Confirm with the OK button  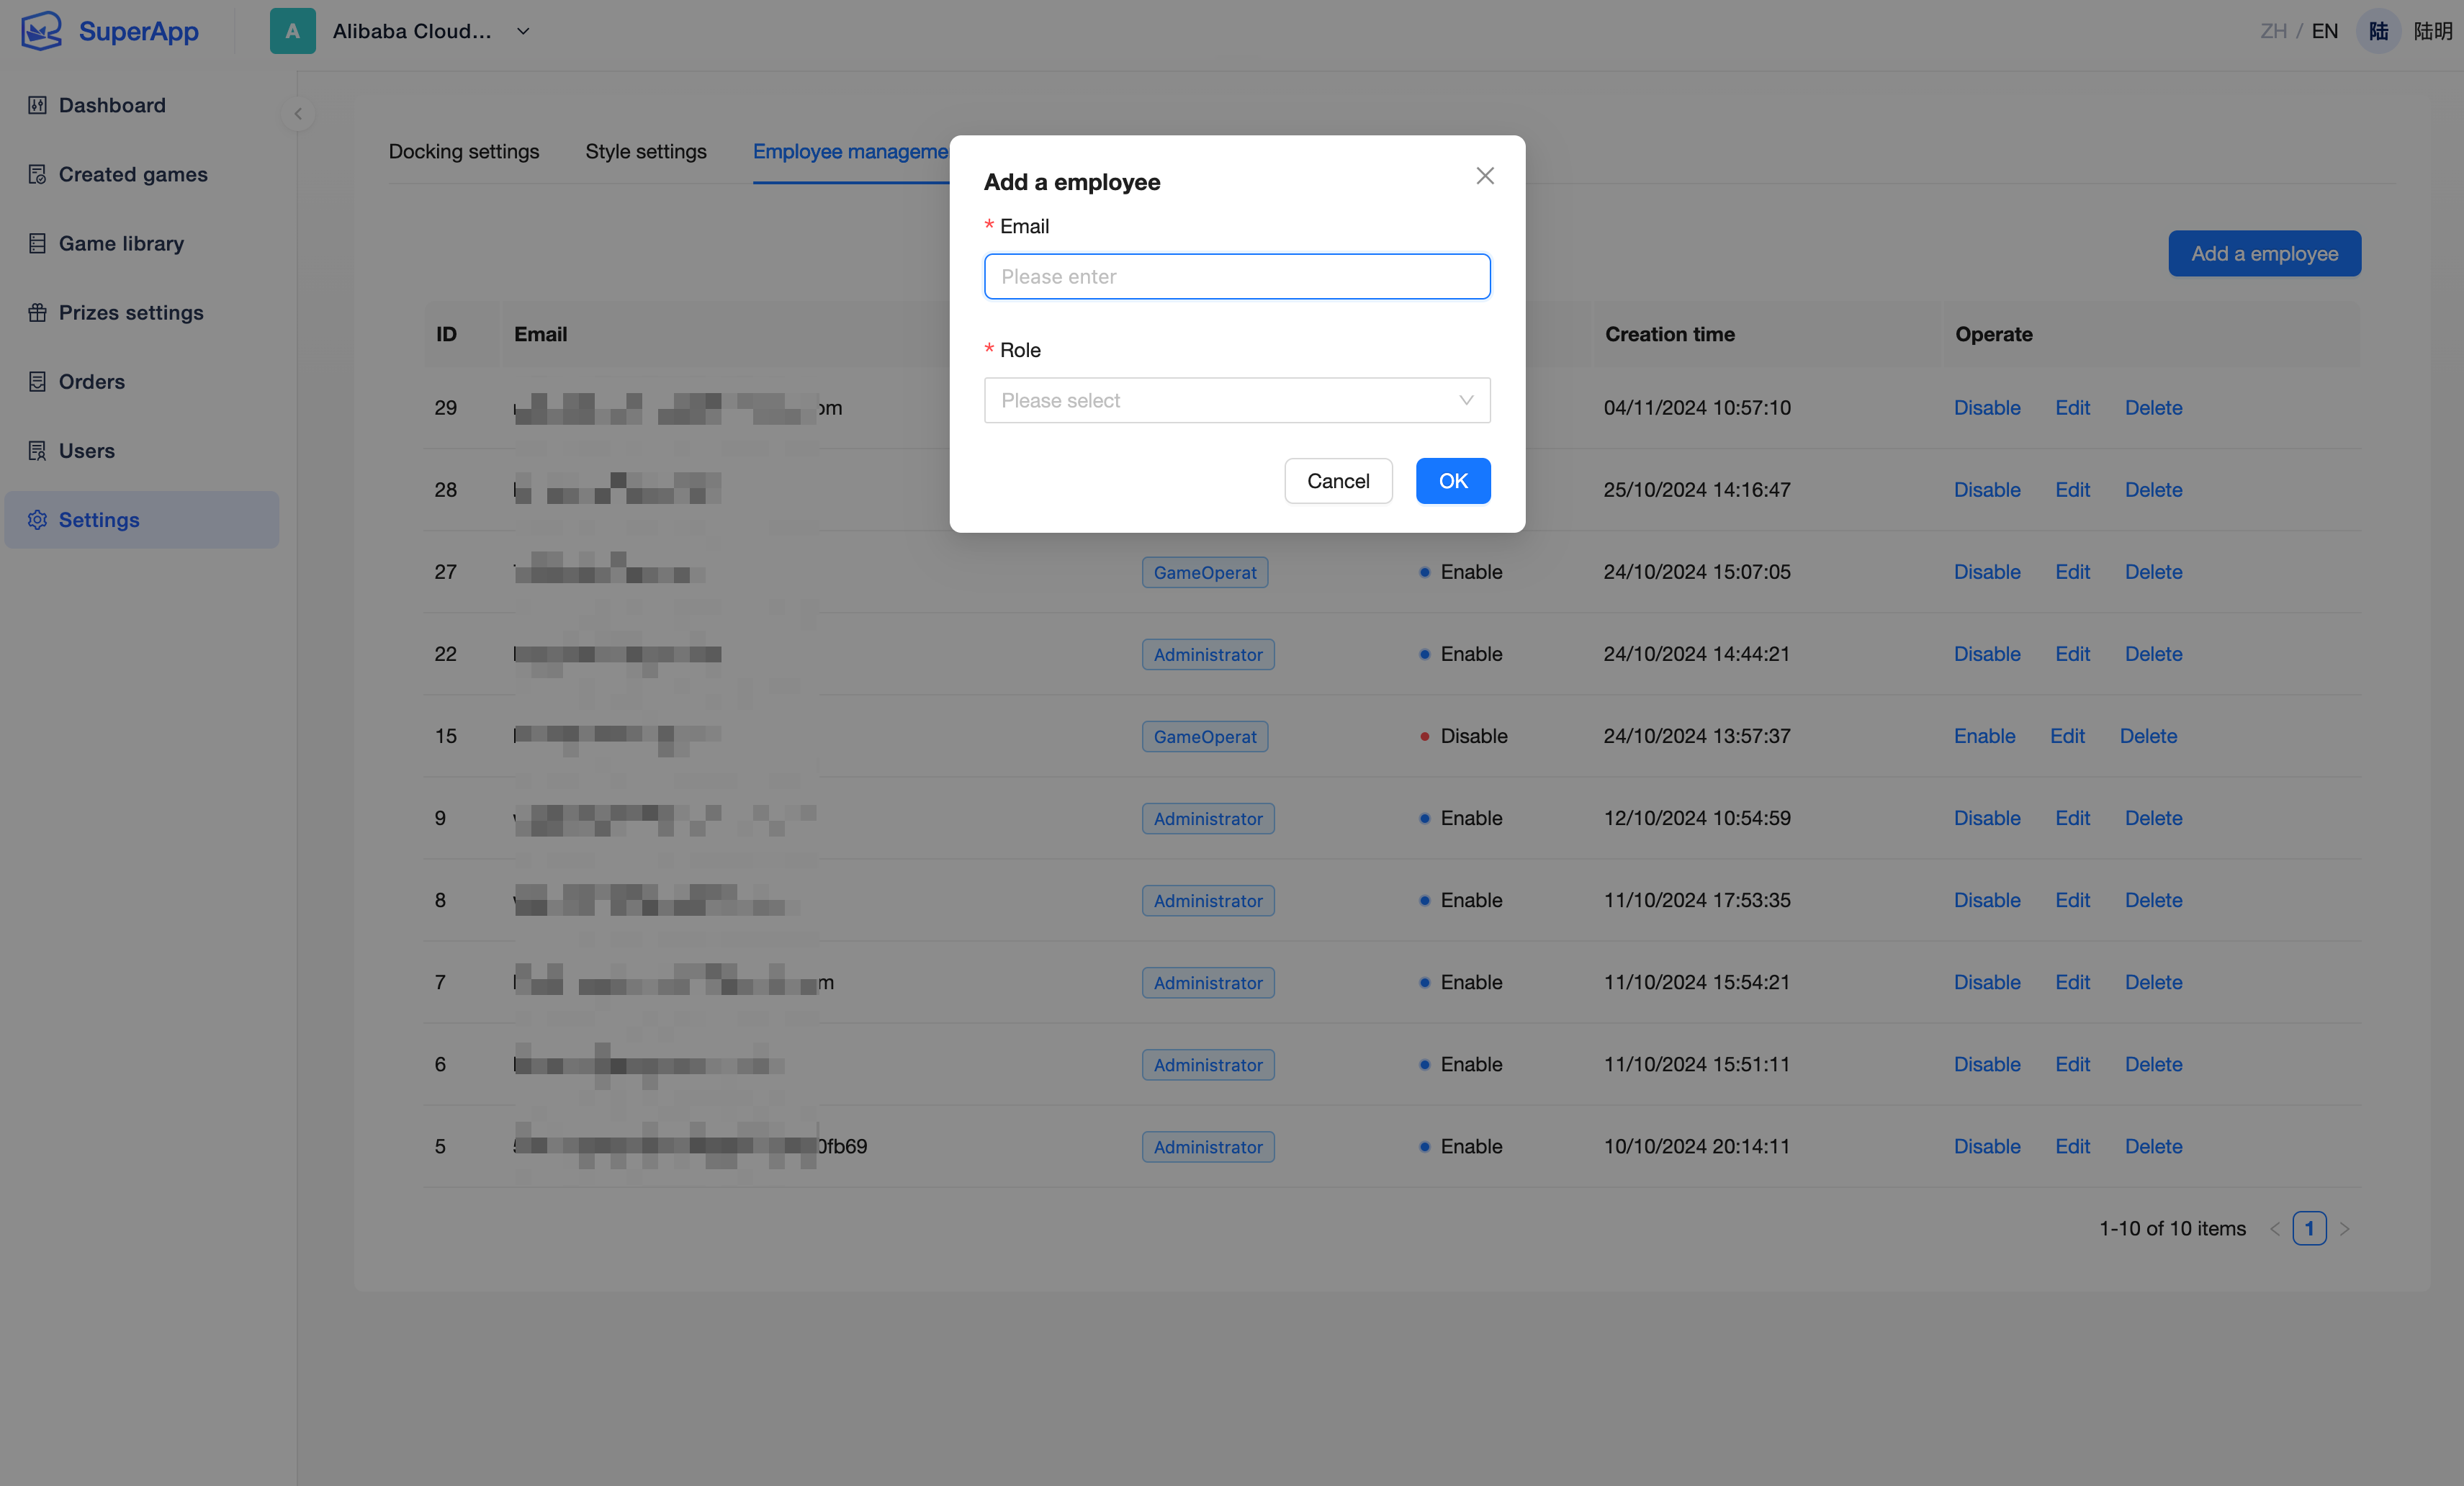pos(1452,480)
